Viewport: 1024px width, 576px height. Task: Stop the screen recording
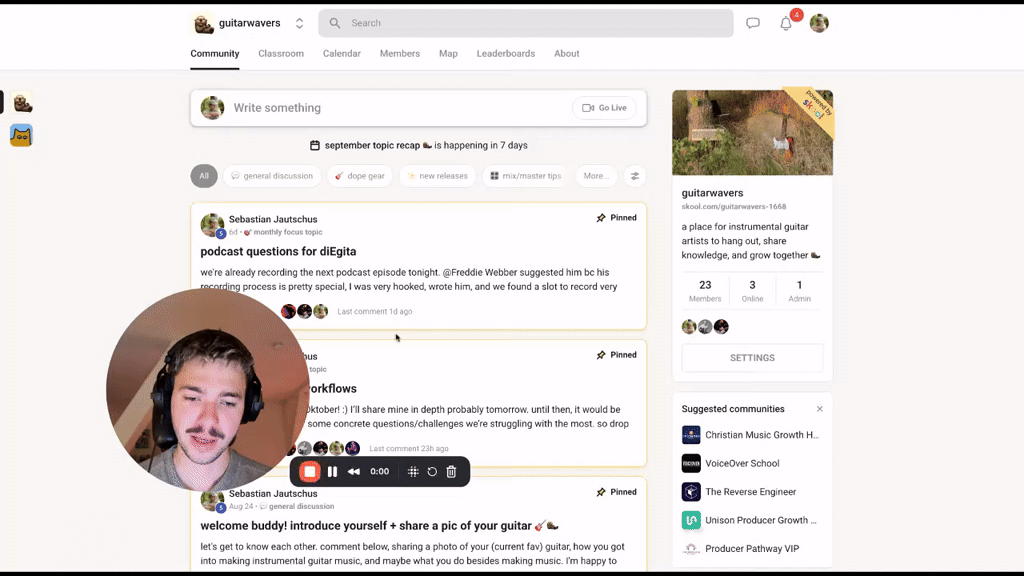pos(310,472)
